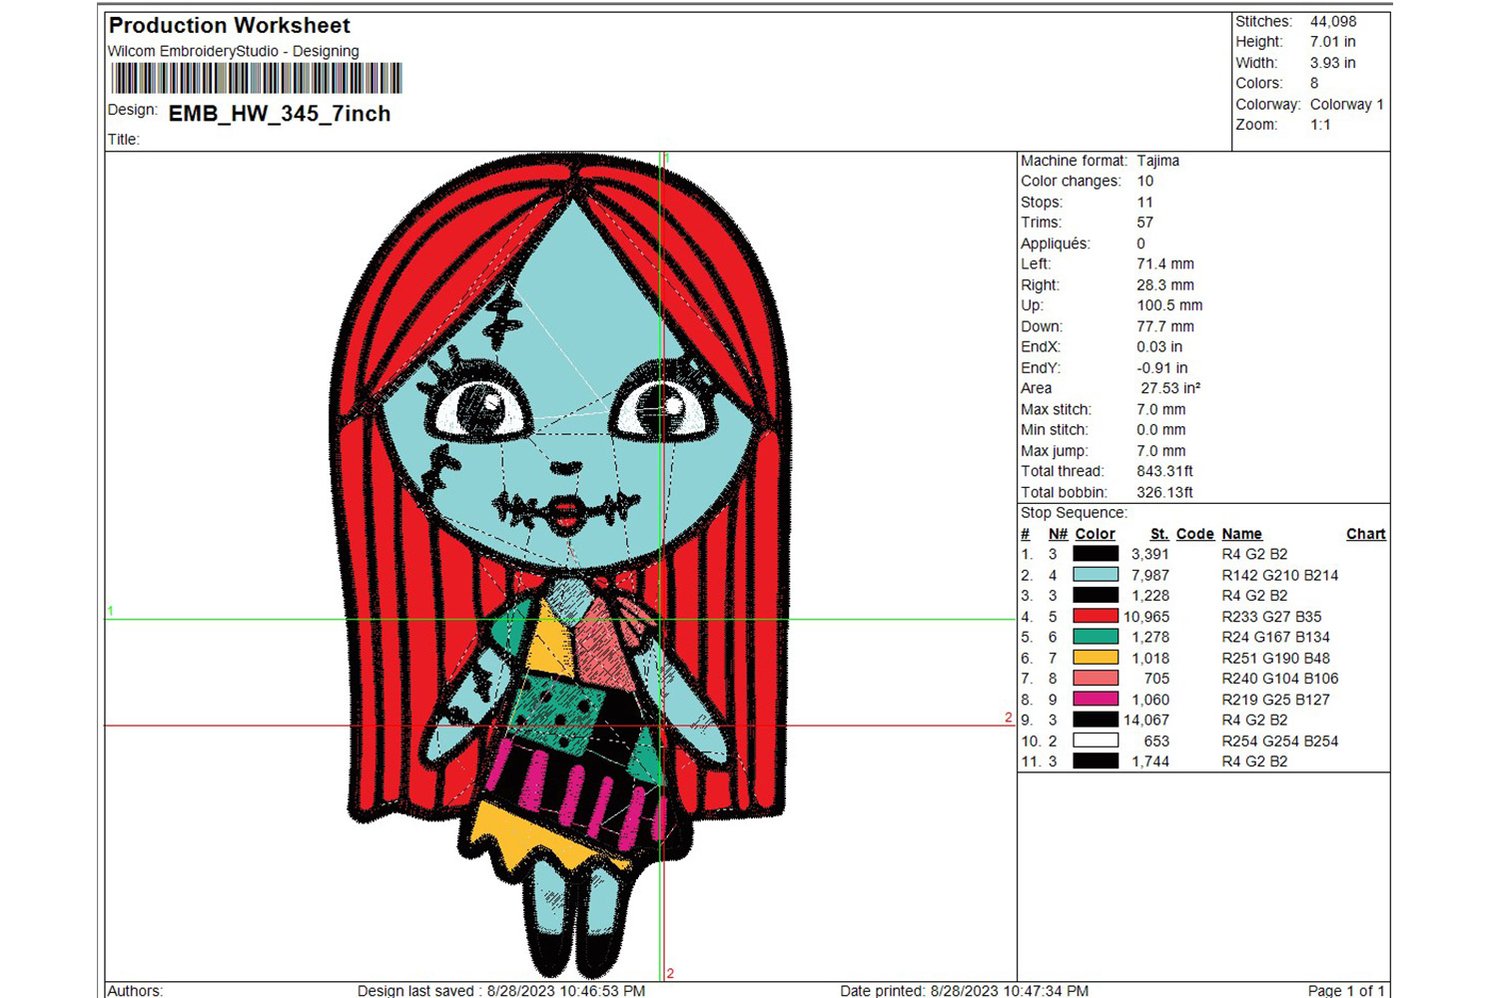Click the black swatch for stop 11
Image resolution: width=1500 pixels, height=998 pixels.
click(x=1095, y=761)
